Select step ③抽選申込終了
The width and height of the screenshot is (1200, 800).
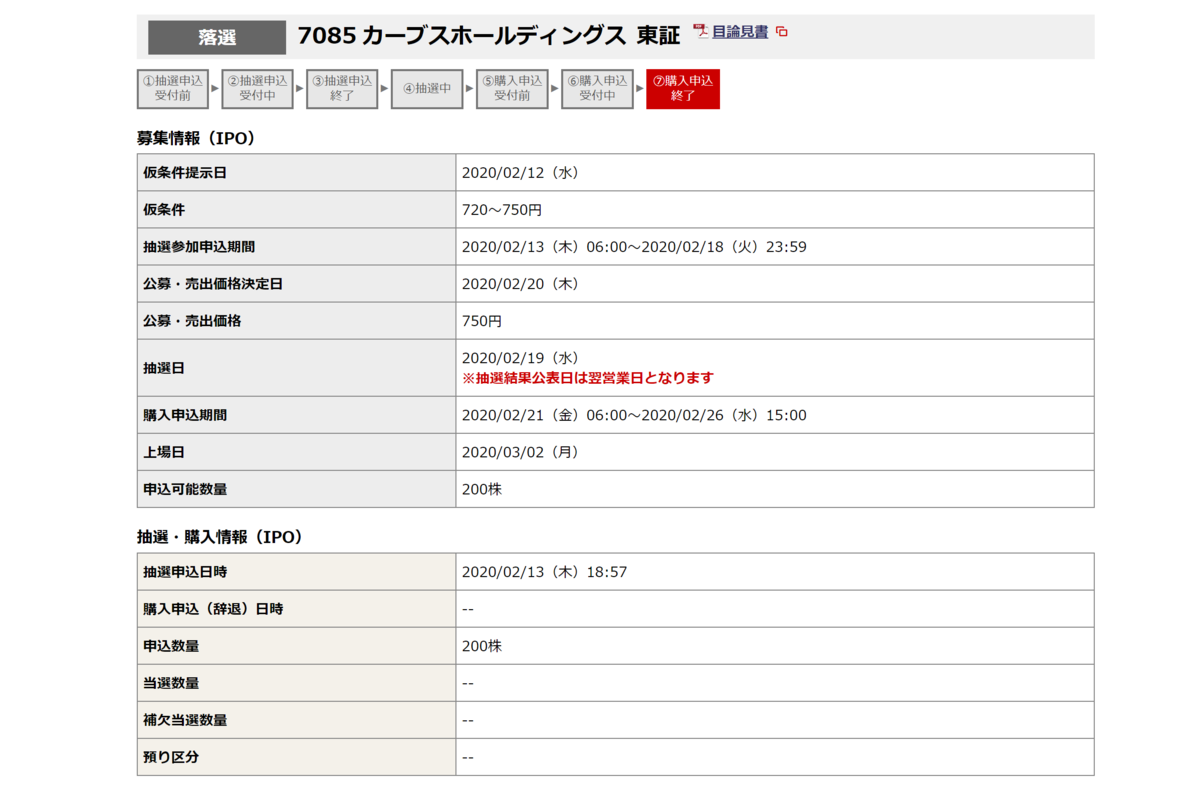tap(342, 89)
